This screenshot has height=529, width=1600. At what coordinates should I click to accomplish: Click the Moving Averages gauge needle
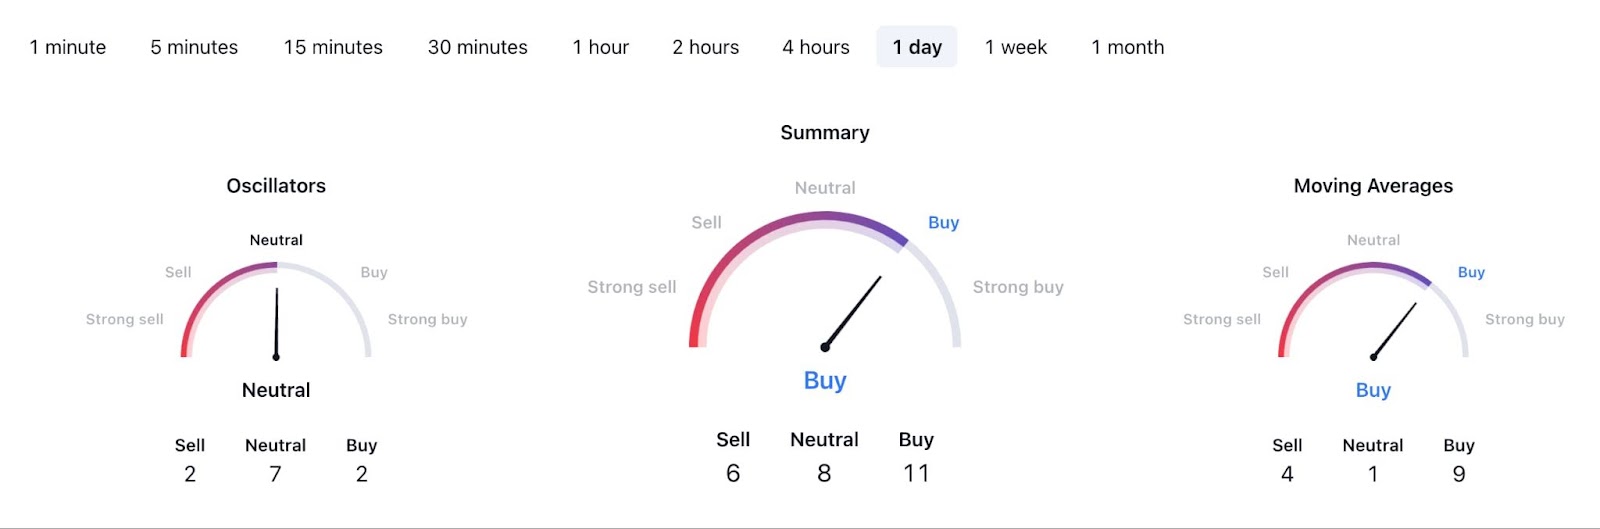coord(1395,330)
